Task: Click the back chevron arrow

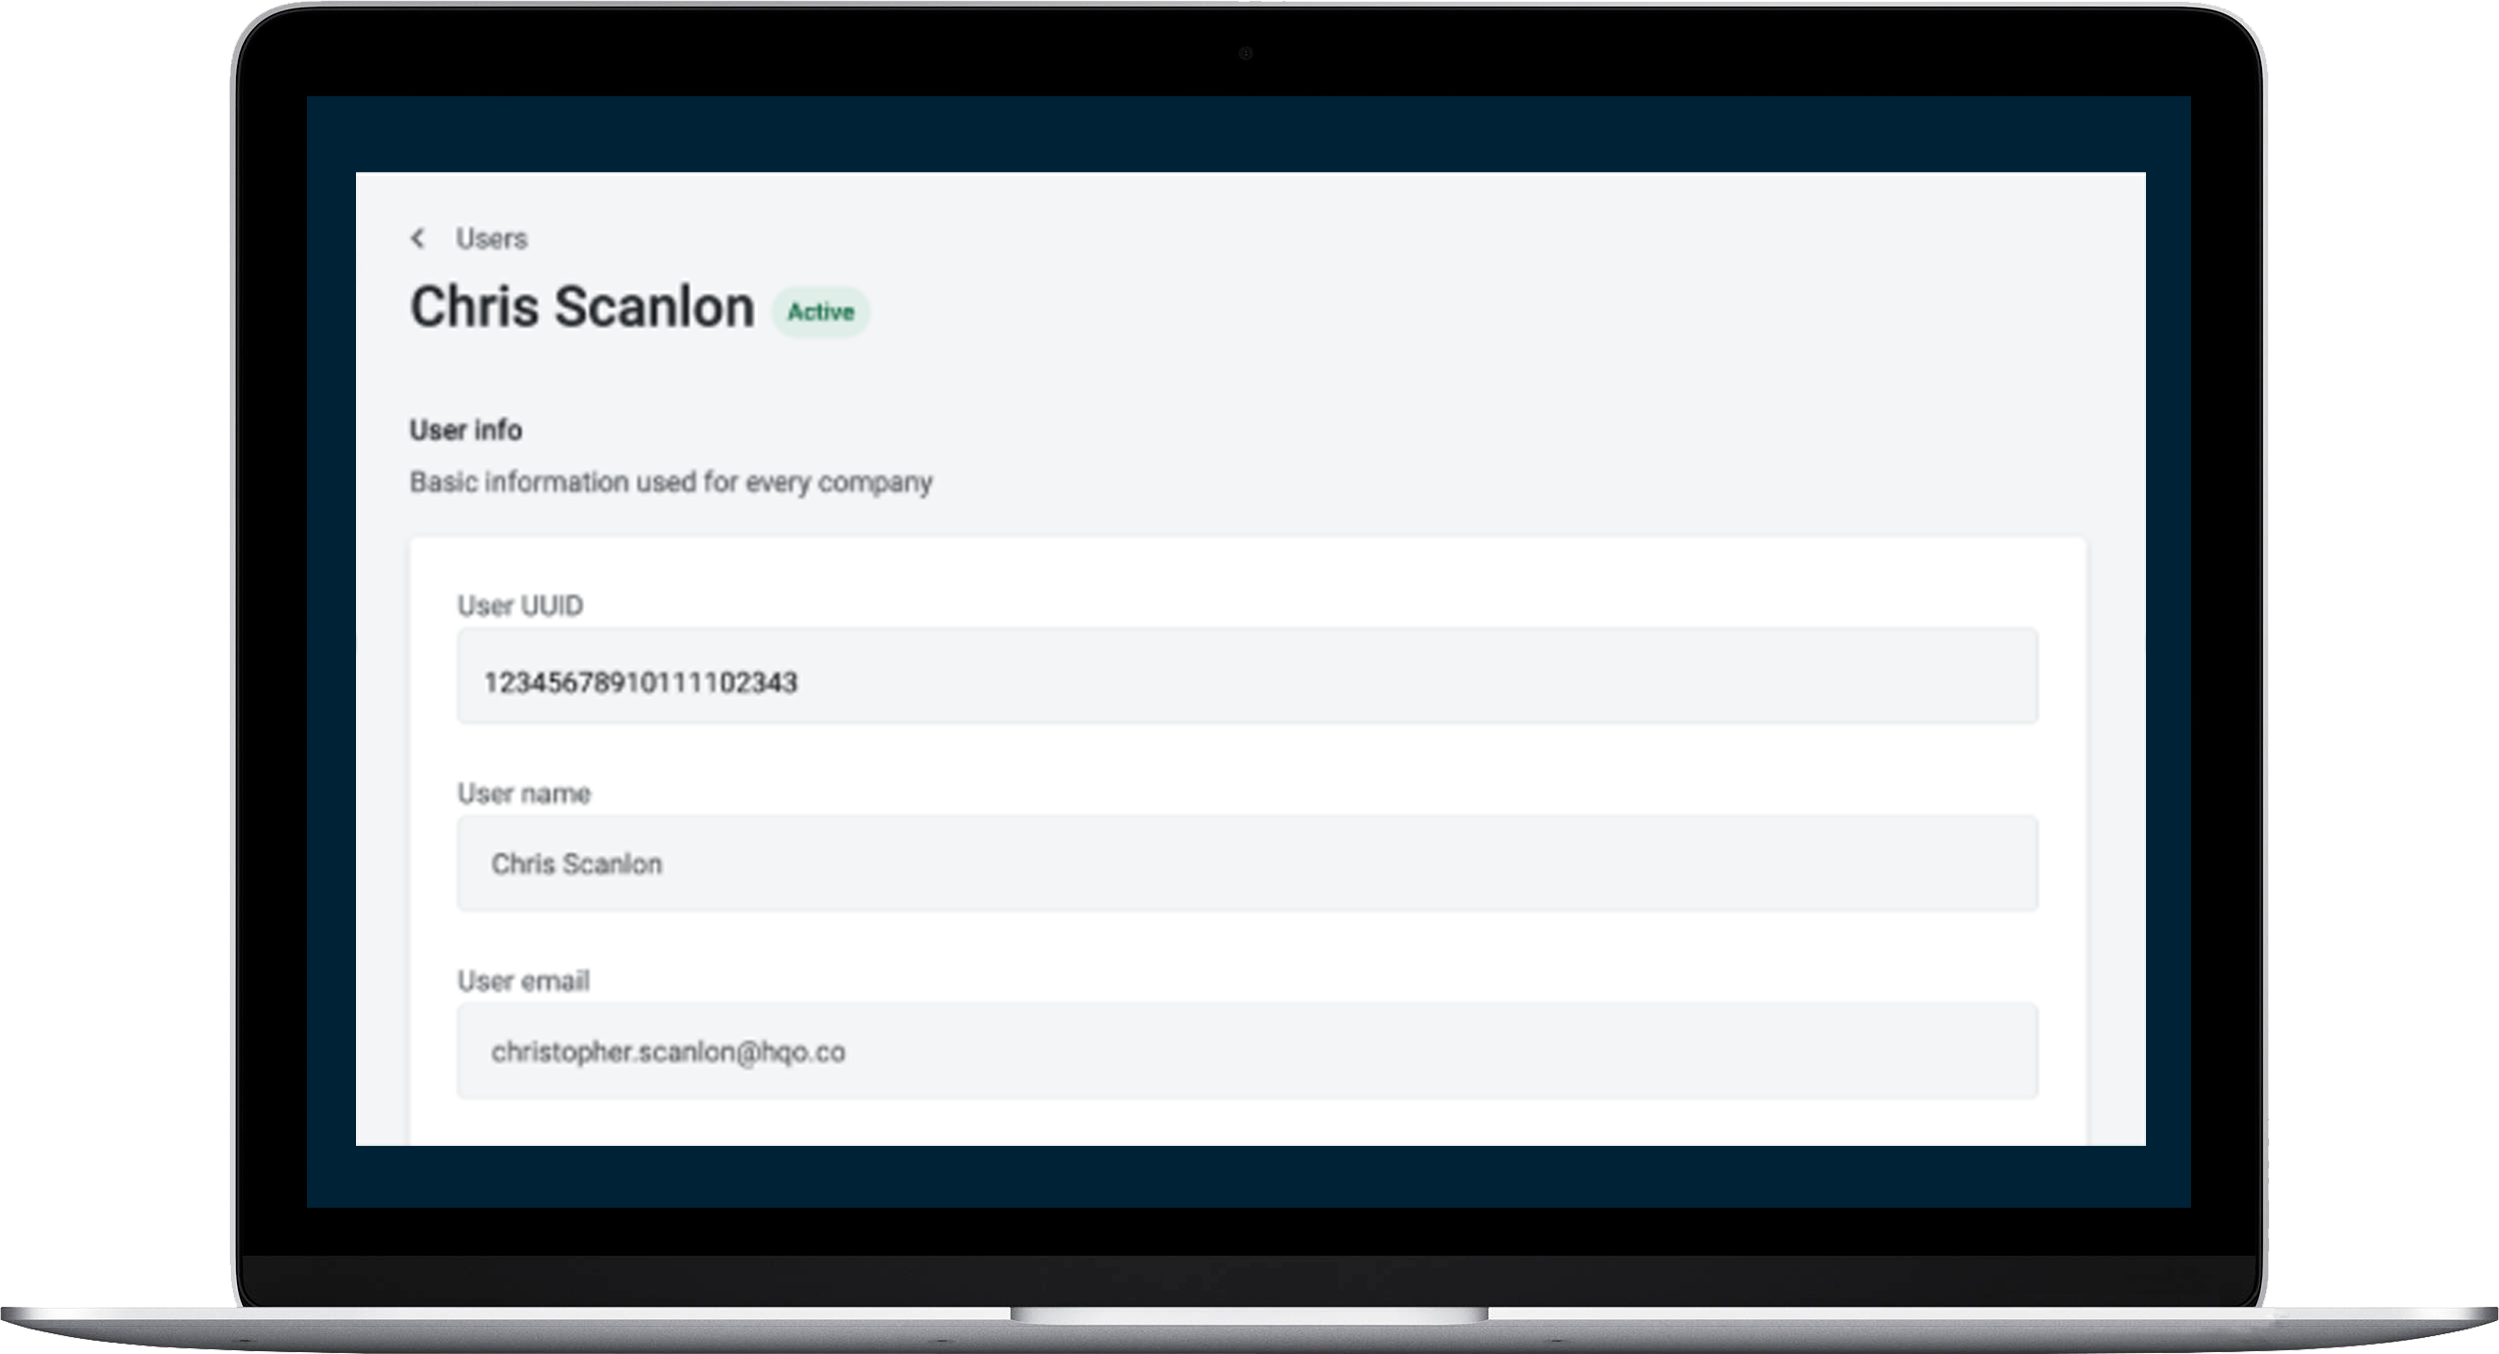Action: point(418,238)
